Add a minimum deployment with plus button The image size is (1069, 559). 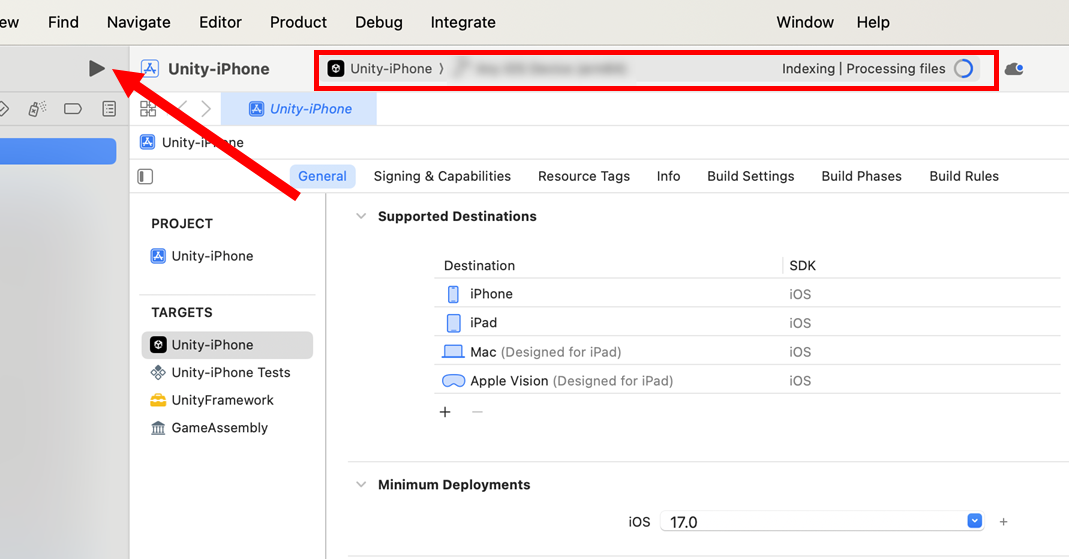coord(1003,522)
